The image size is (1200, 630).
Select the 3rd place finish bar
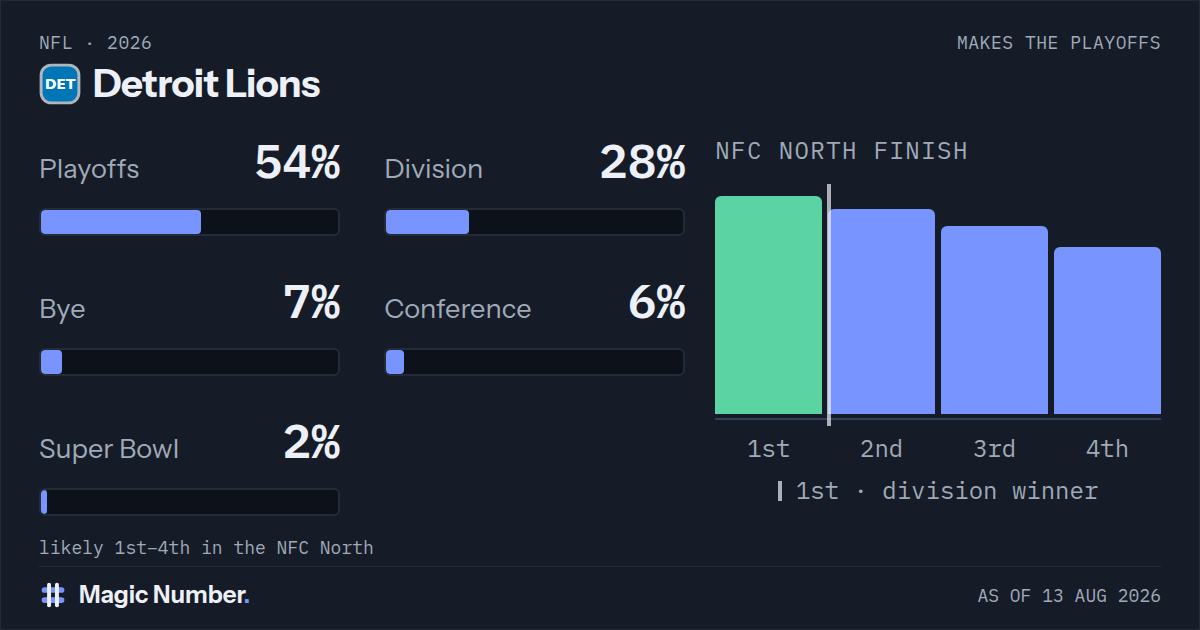click(x=994, y=320)
